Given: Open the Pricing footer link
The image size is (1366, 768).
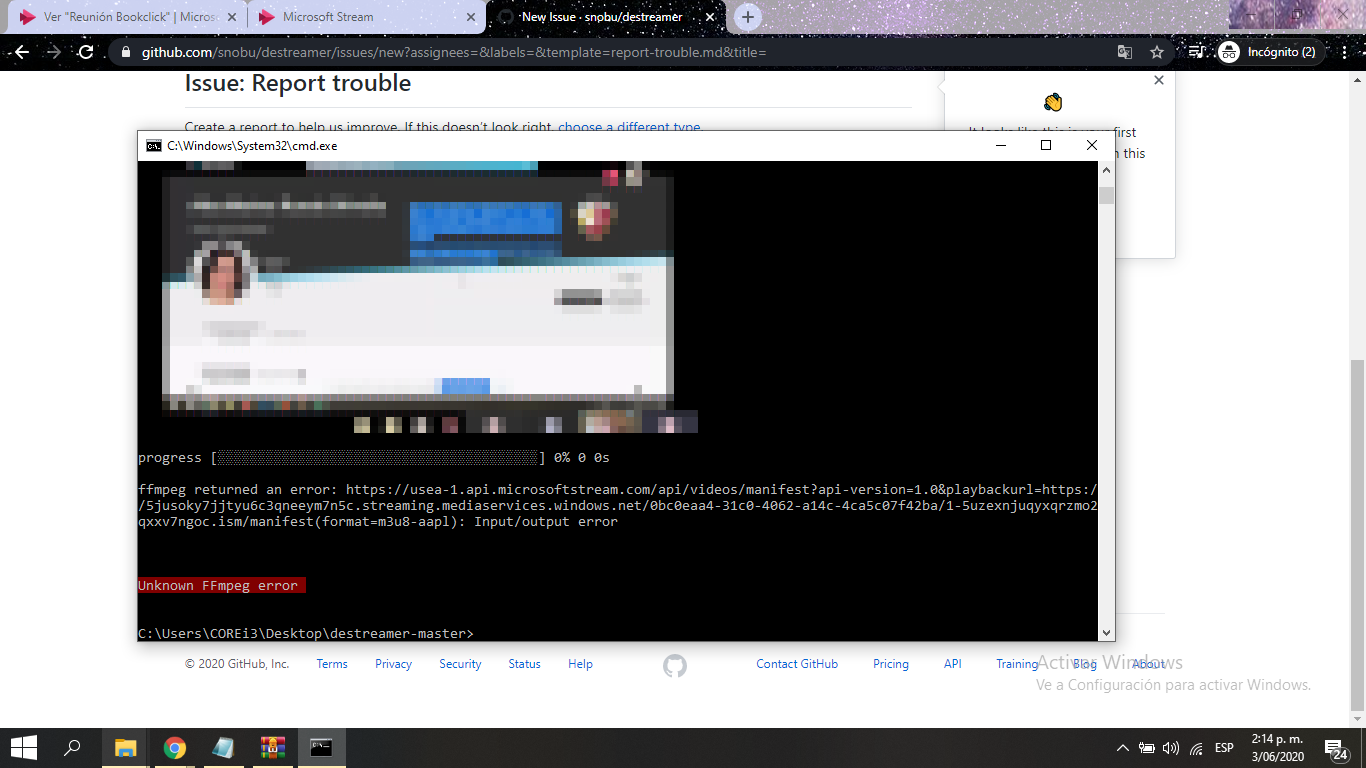Looking at the screenshot, I should click(x=891, y=664).
